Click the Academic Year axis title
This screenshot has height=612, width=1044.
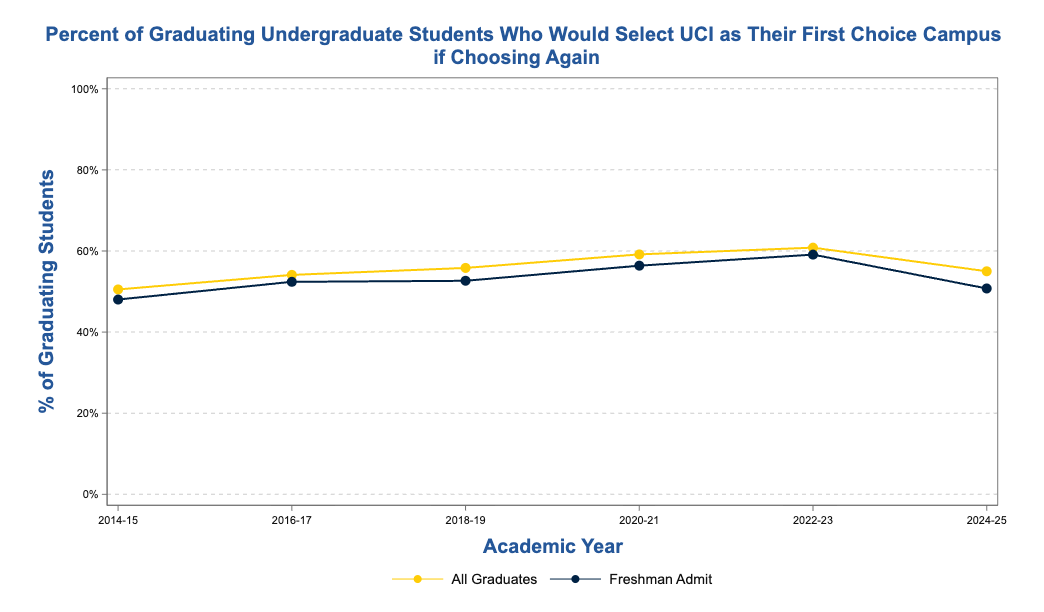coord(553,546)
